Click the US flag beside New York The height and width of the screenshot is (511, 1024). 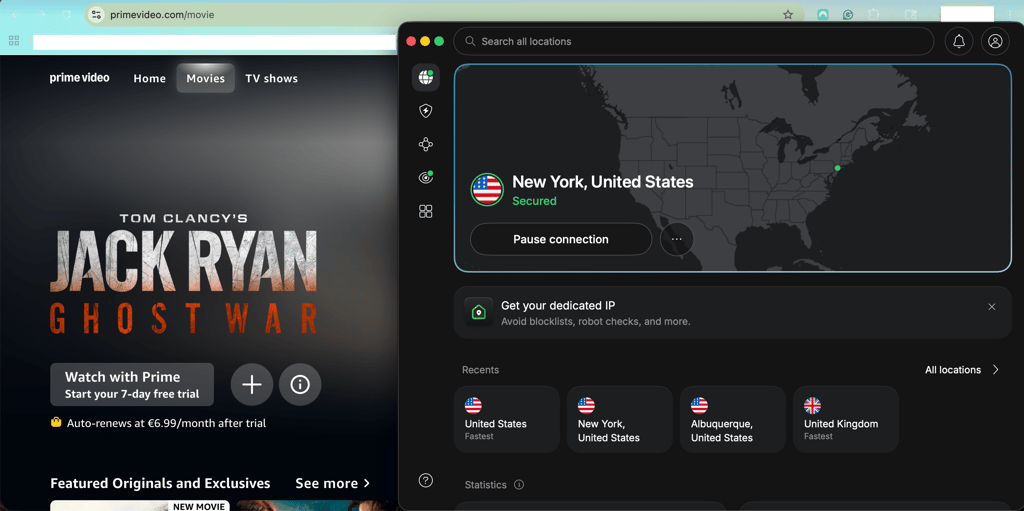(x=487, y=190)
